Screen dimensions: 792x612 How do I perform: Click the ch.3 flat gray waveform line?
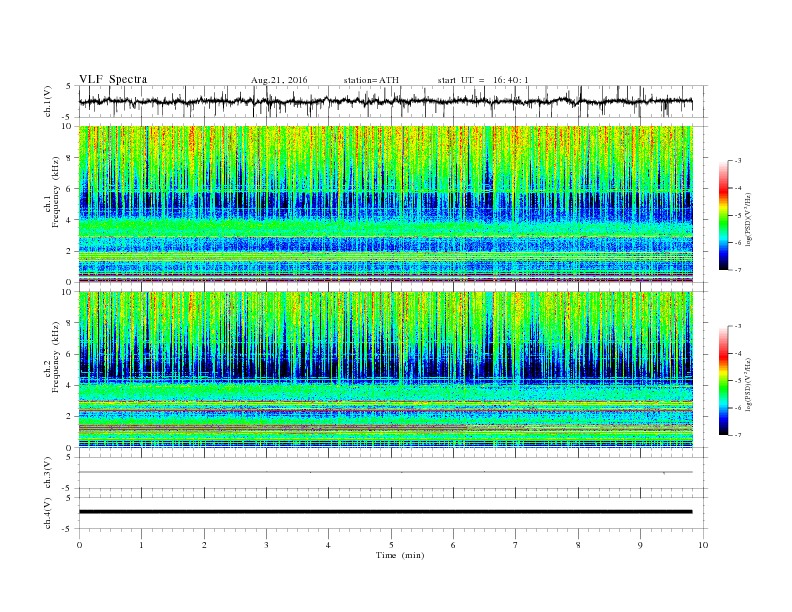[x=385, y=472]
